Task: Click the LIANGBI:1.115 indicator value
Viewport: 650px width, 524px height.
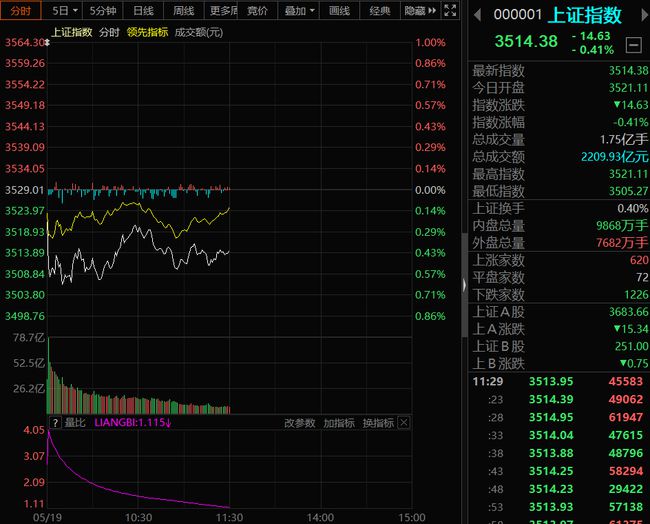Action: [133, 423]
